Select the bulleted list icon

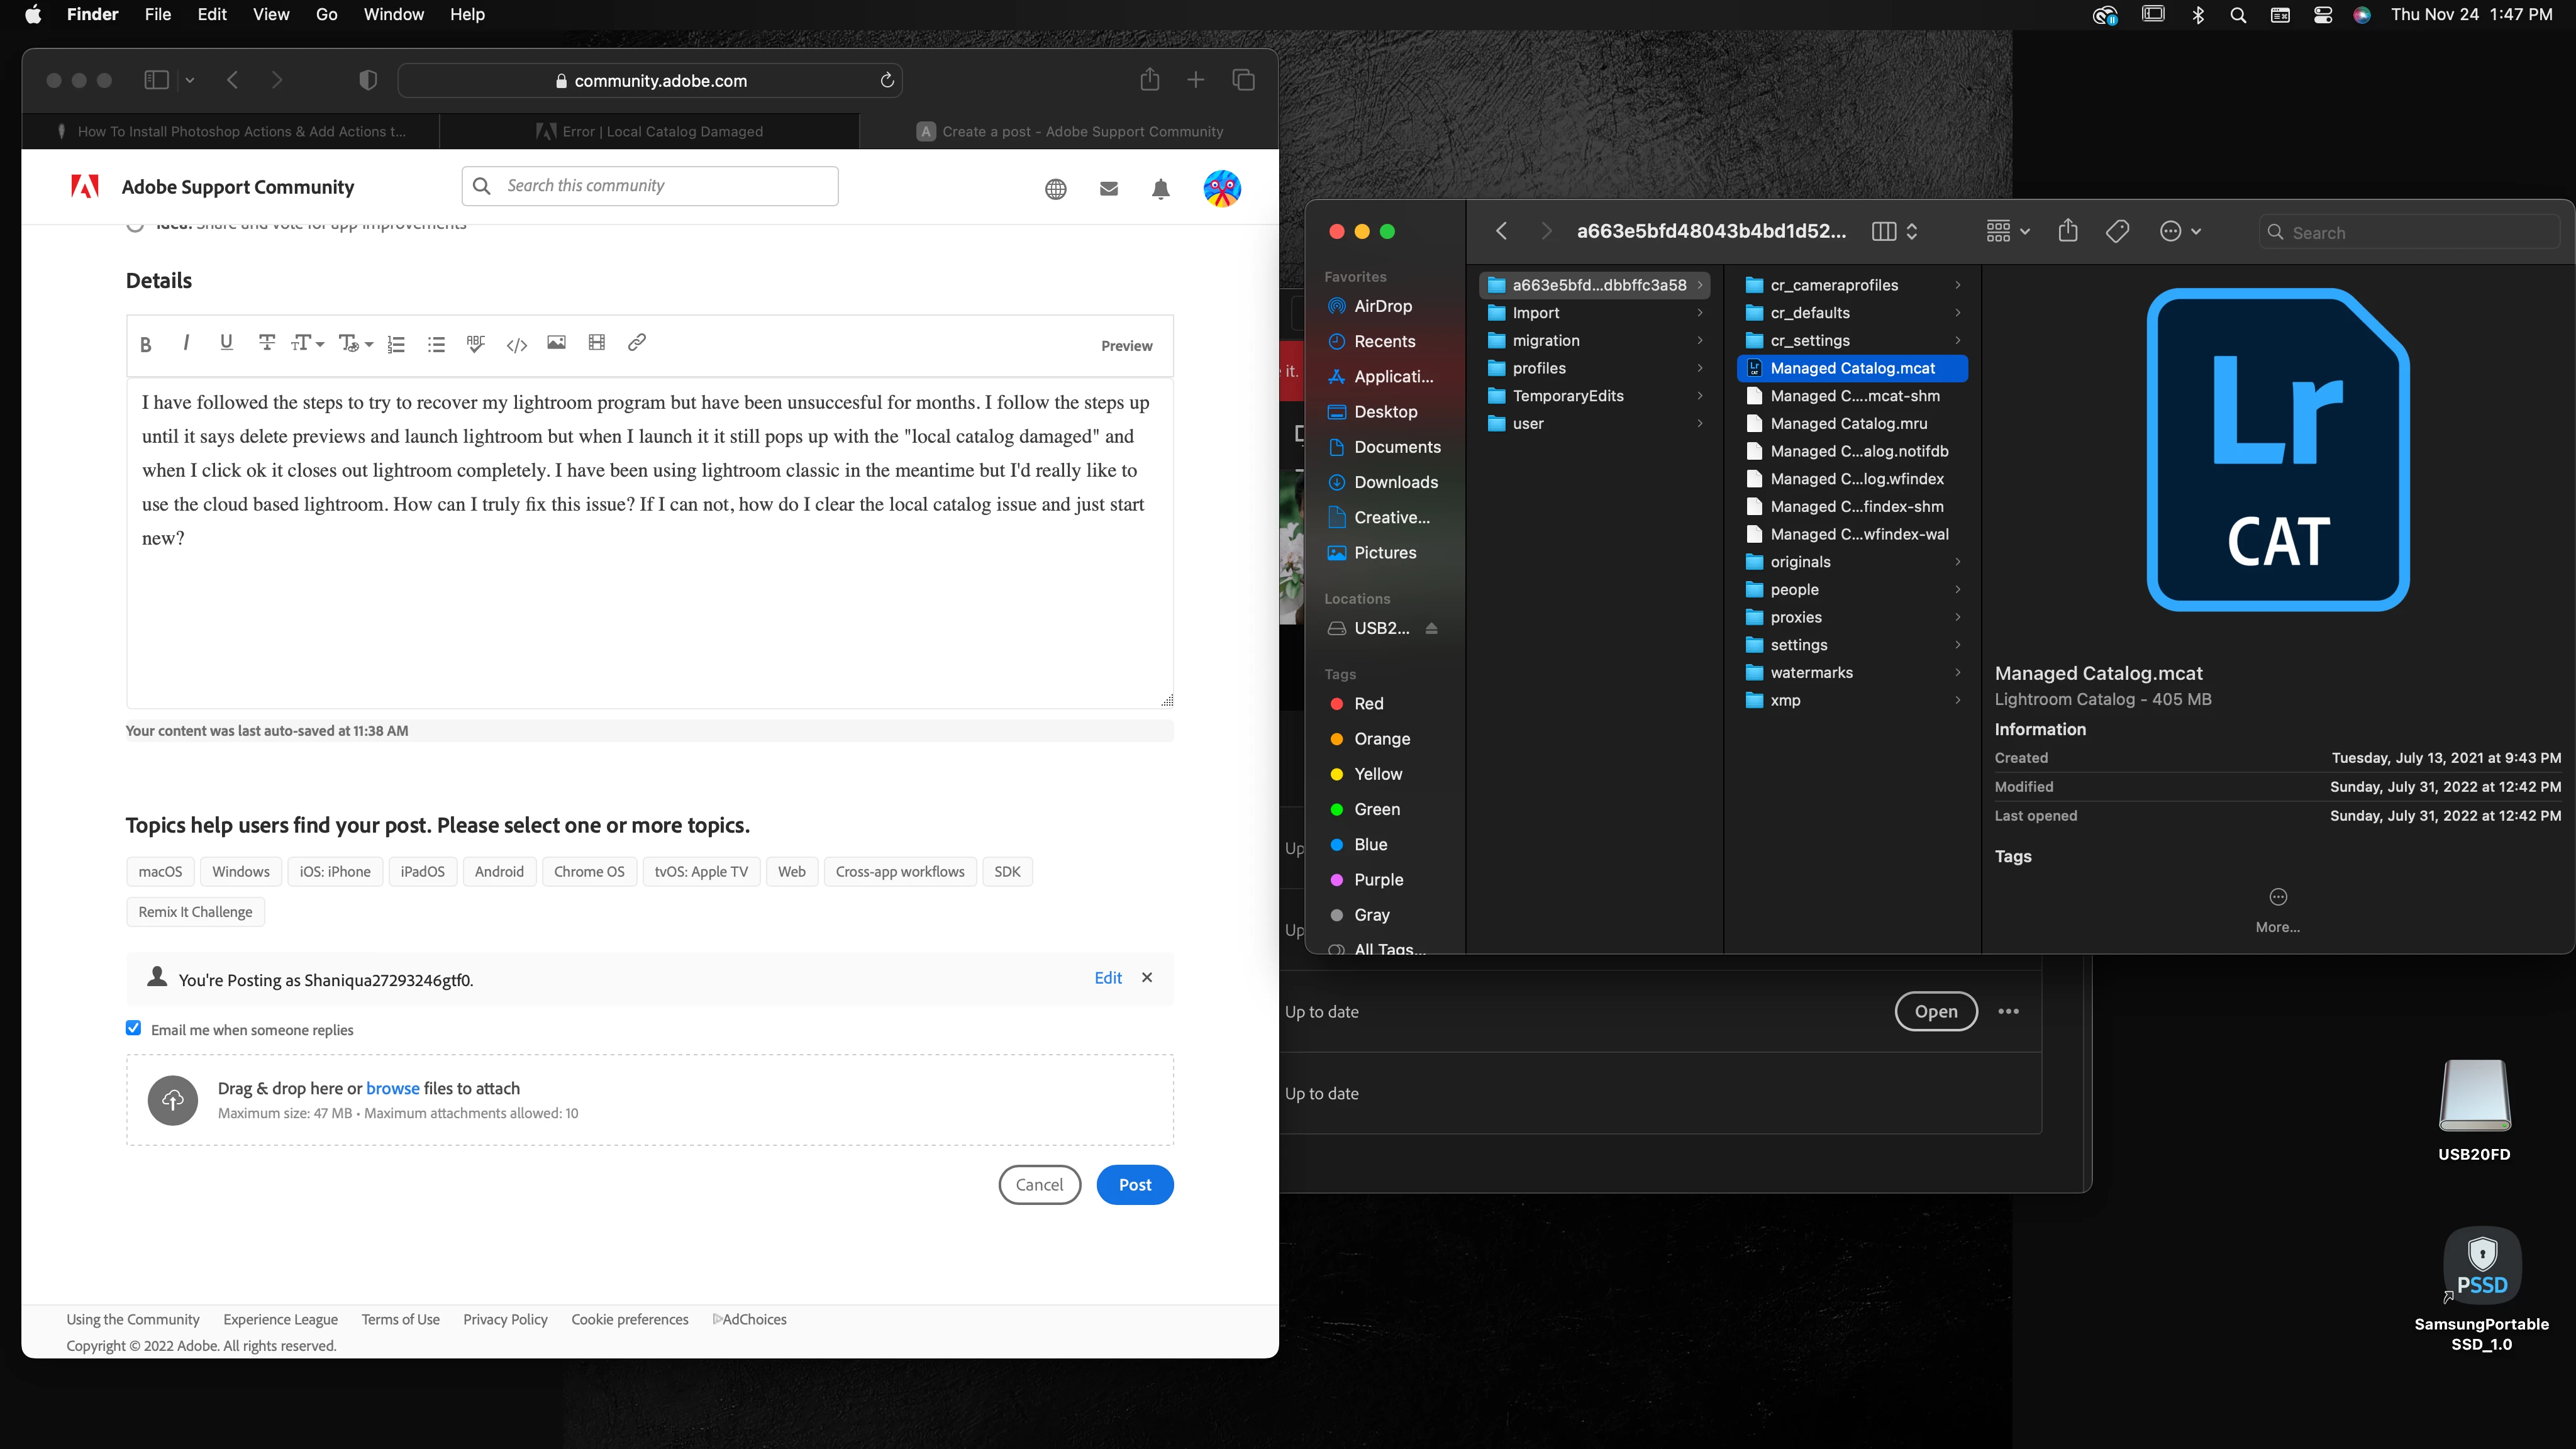(x=436, y=345)
